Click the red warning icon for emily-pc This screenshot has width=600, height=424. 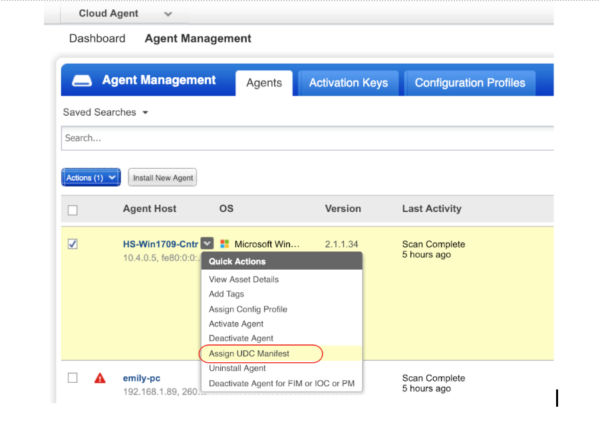pos(100,378)
